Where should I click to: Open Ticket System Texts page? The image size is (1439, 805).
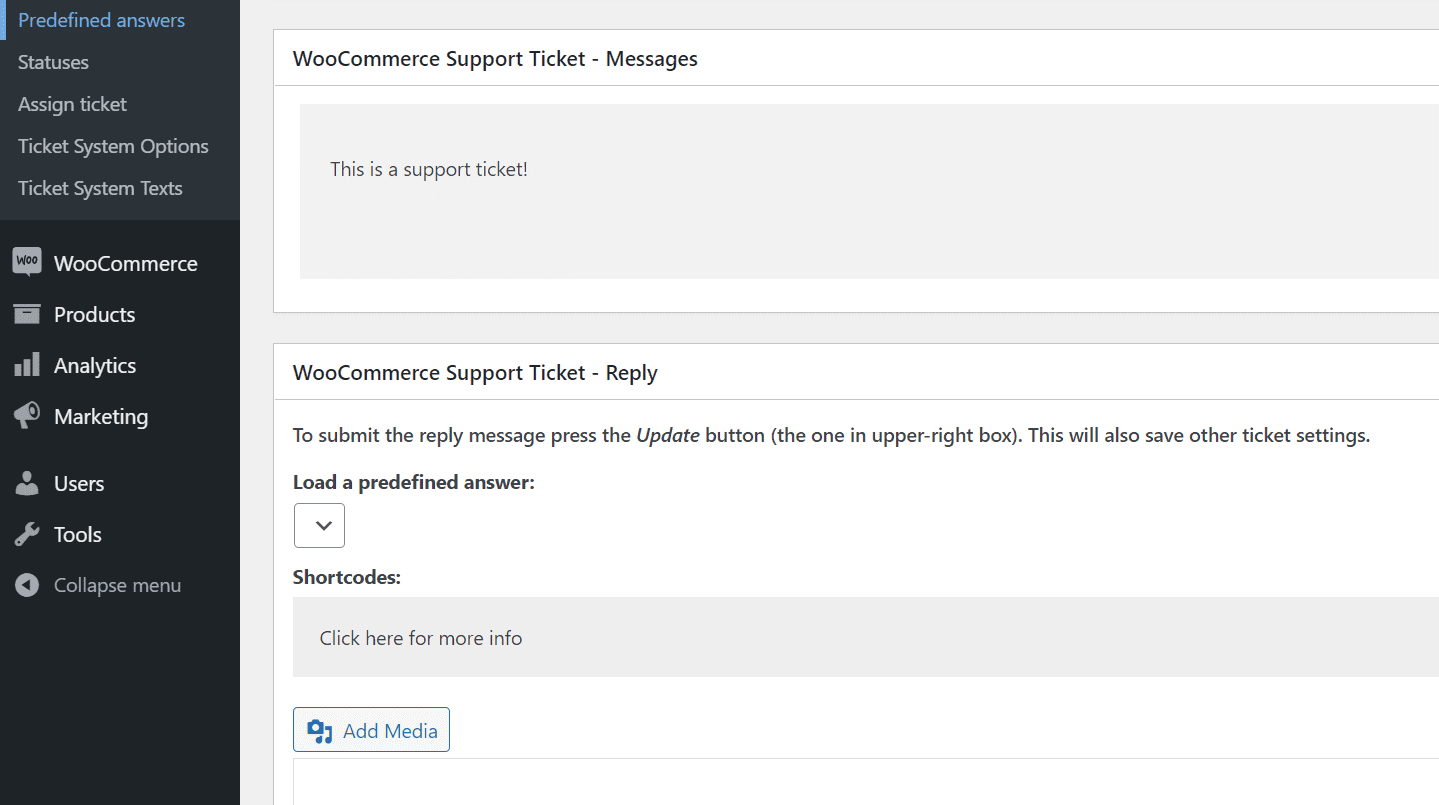[100, 188]
